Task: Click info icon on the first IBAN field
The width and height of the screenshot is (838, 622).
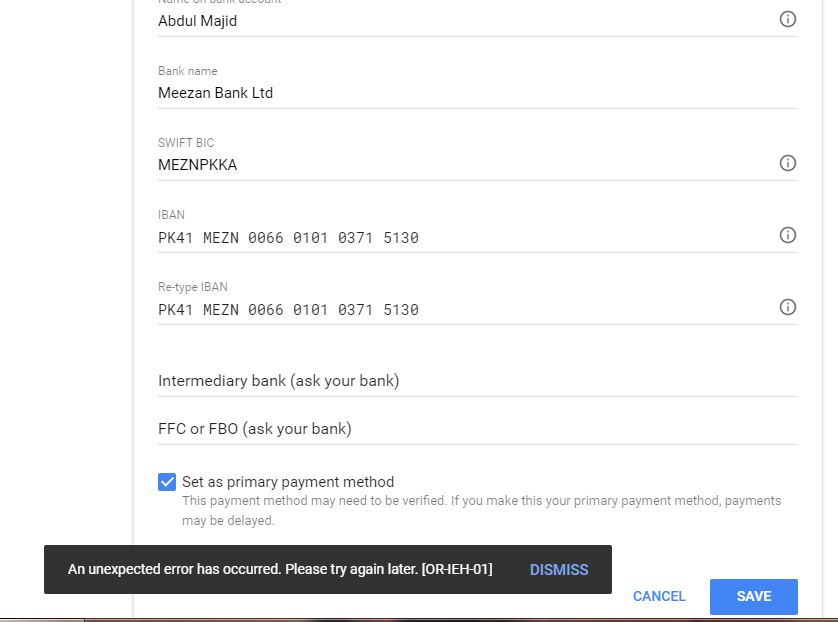Action: pos(788,235)
